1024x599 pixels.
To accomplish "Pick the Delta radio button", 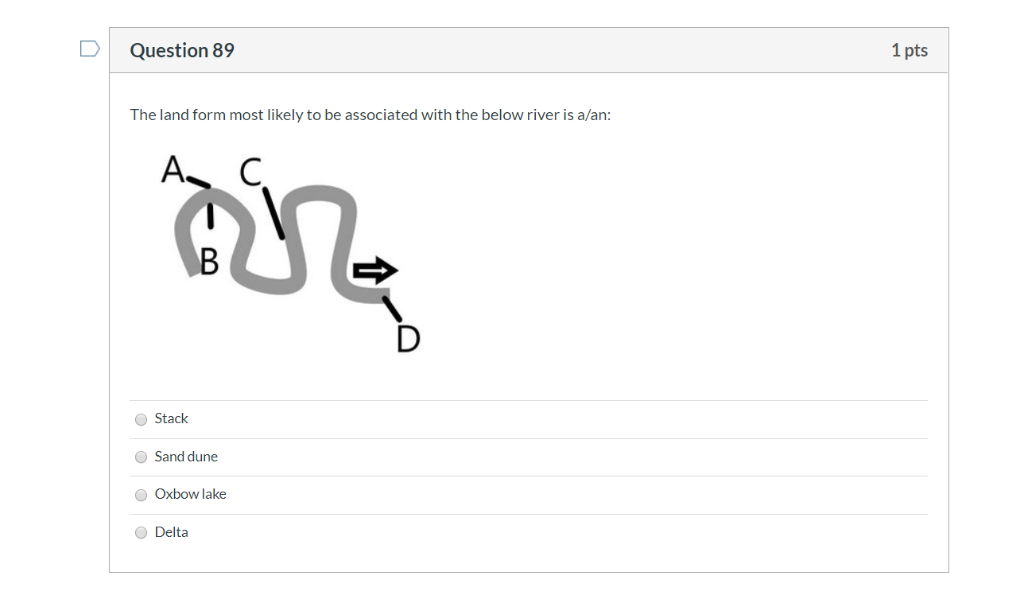I will [141, 533].
